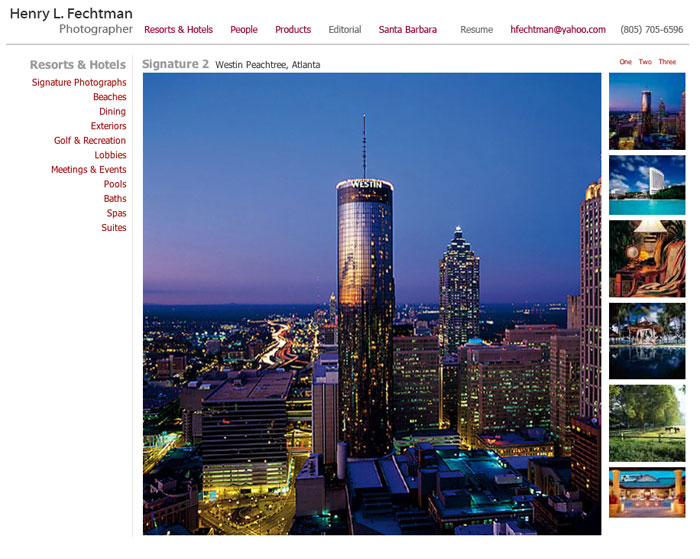Switch to thumbnail page One

pyautogui.click(x=625, y=62)
